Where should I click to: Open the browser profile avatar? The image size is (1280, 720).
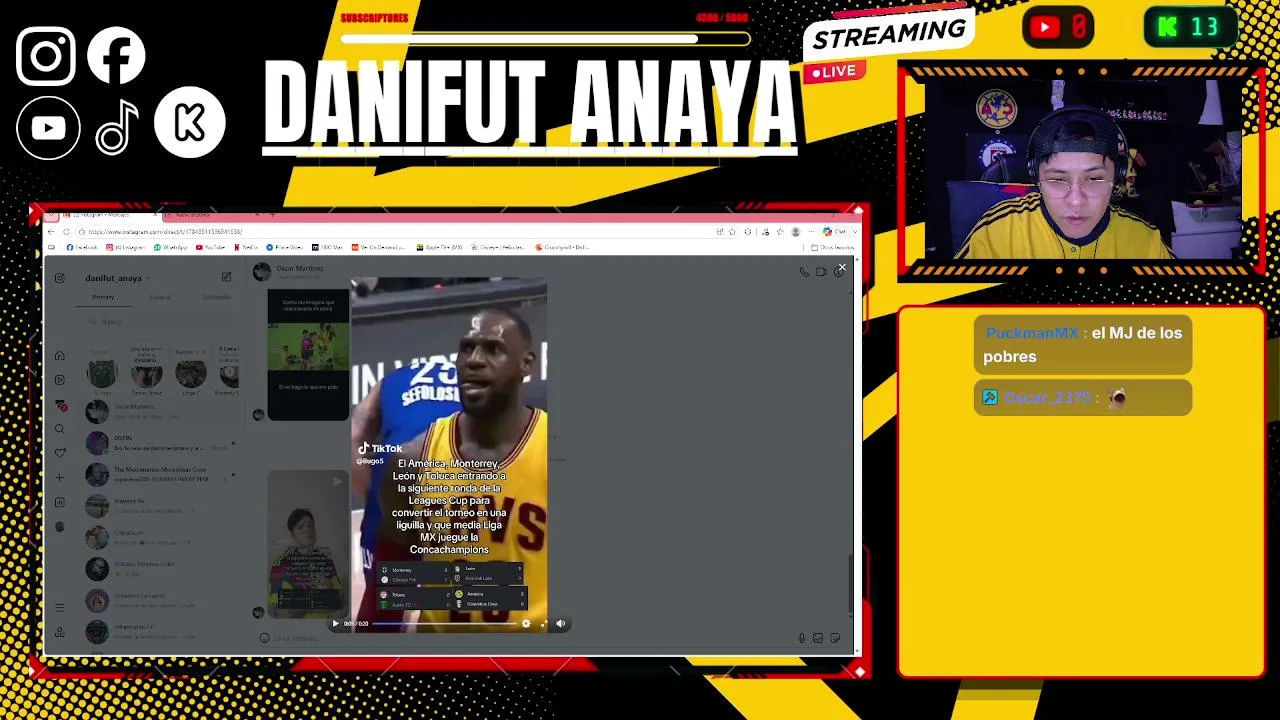click(796, 232)
